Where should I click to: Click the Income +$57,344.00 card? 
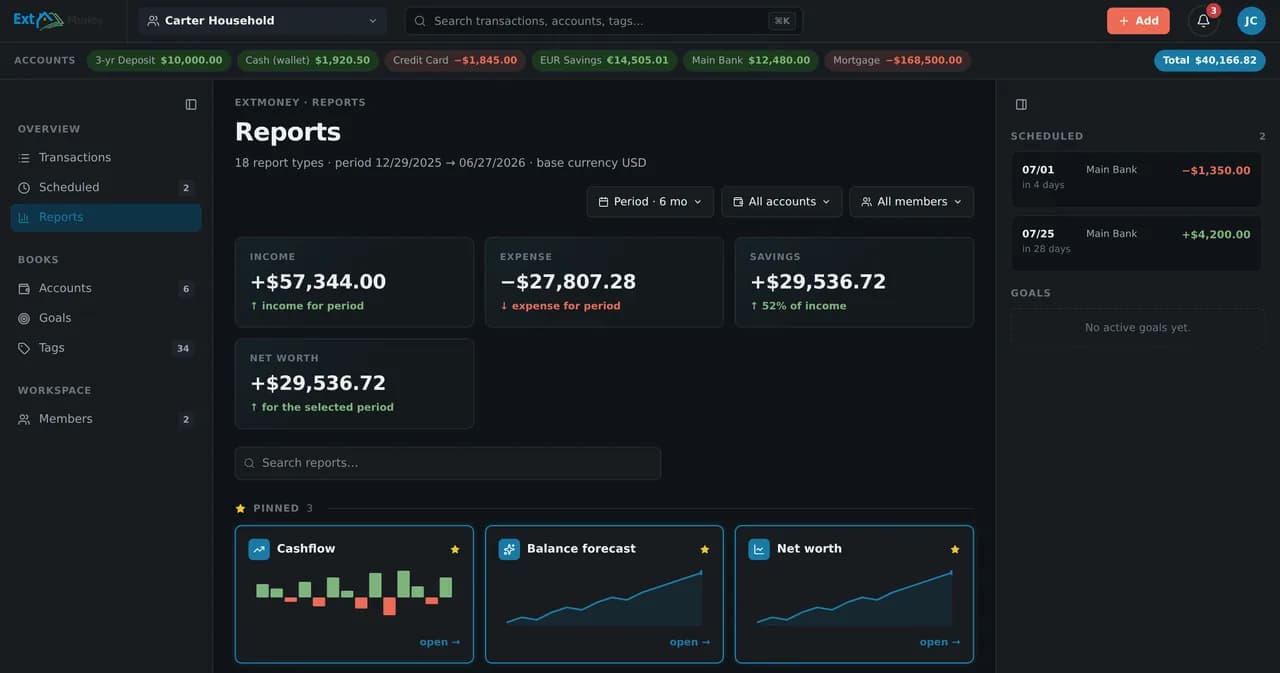pos(354,282)
